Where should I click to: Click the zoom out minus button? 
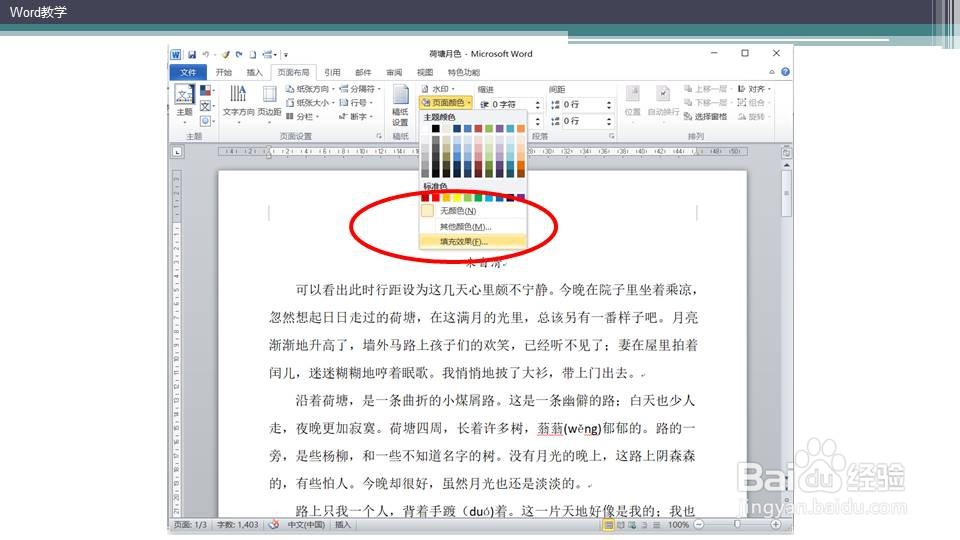699,525
